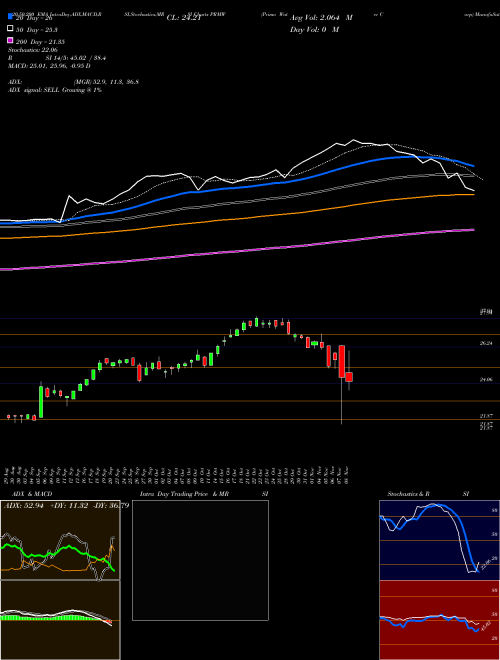Click 'ADX signal: SELL Growing @ 1%' text
Viewport: 500px width, 660px height.
[55, 90]
